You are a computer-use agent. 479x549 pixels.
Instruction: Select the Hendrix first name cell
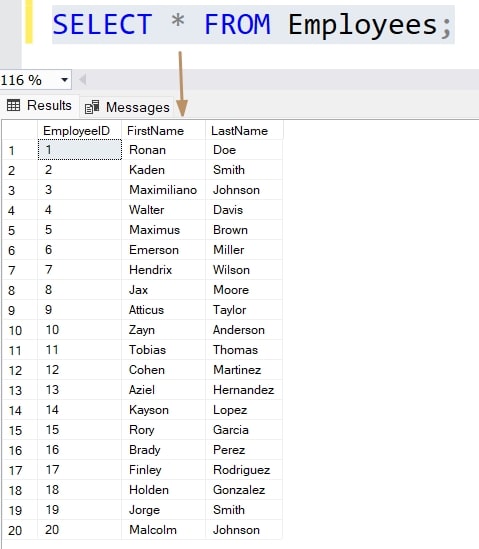pyautogui.click(x=164, y=270)
